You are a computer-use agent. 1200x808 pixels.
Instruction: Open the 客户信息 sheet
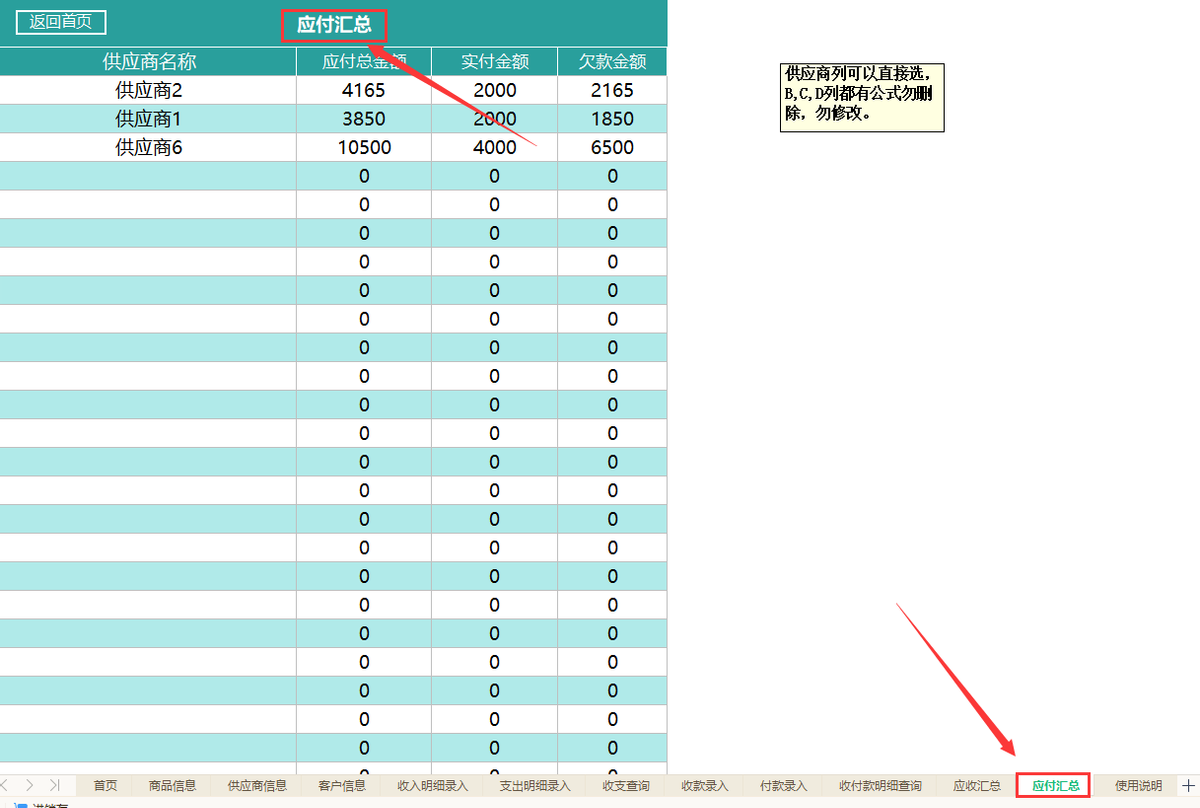pyautogui.click(x=340, y=785)
